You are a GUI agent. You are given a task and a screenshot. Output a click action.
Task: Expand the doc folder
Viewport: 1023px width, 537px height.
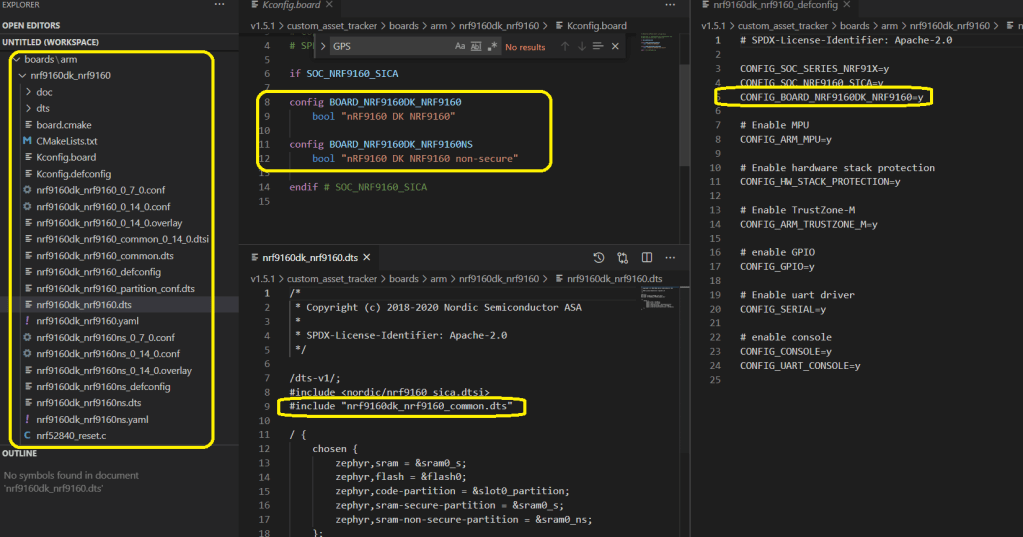pos(43,92)
